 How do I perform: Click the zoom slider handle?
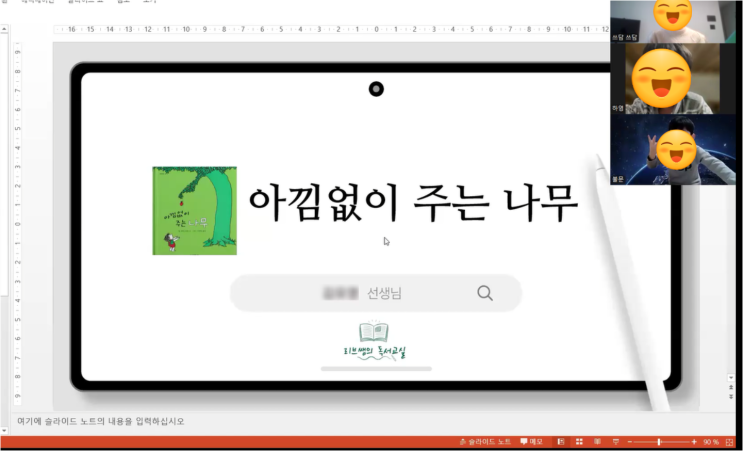tap(659, 442)
